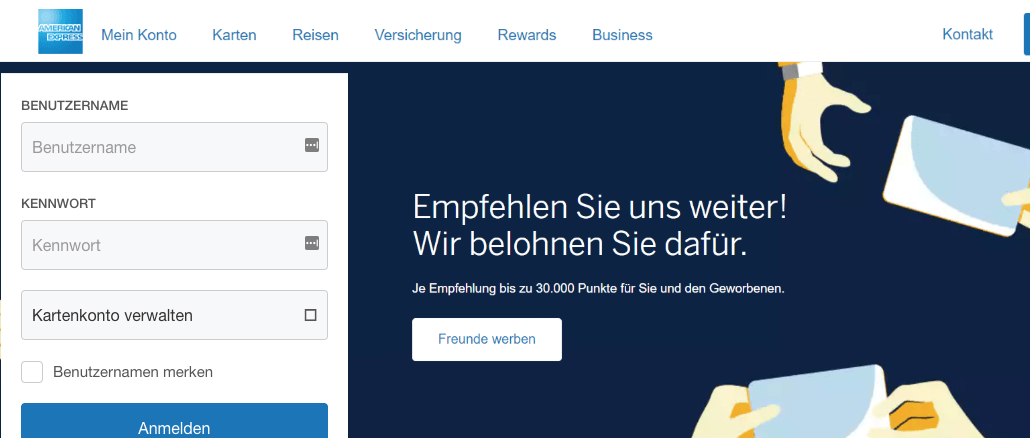Click the Freunde werben button
The height and width of the screenshot is (438, 1030).
click(487, 339)
